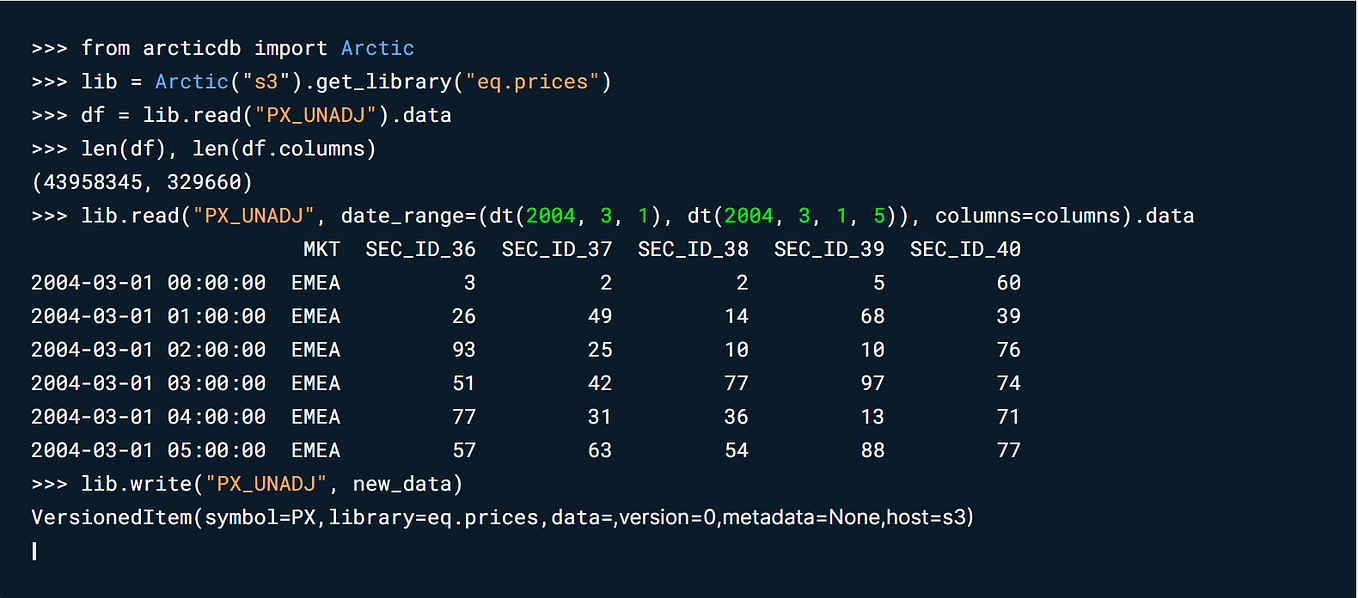The image size is (1358, 598).
Task: Select the value 97 under SEC_ID_39
Action: (x=870, y=382)
